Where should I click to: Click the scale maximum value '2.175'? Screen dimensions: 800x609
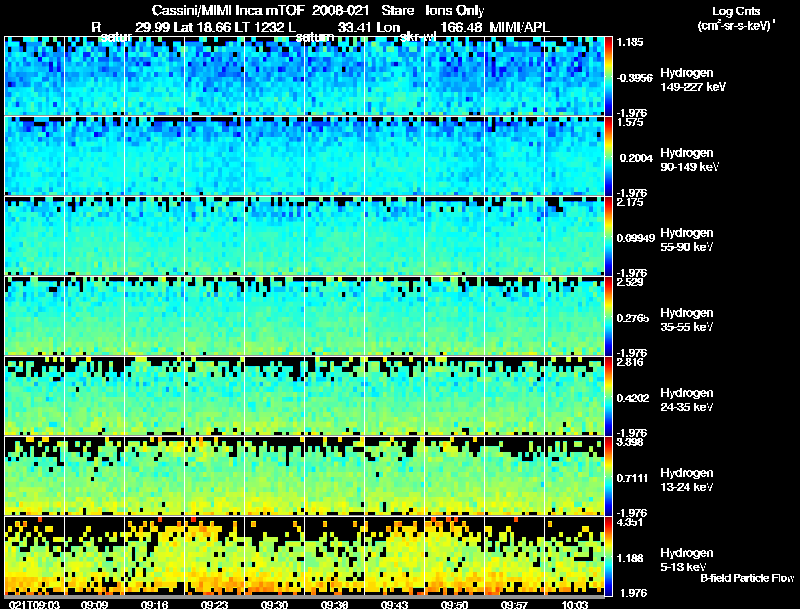(630, 202)
